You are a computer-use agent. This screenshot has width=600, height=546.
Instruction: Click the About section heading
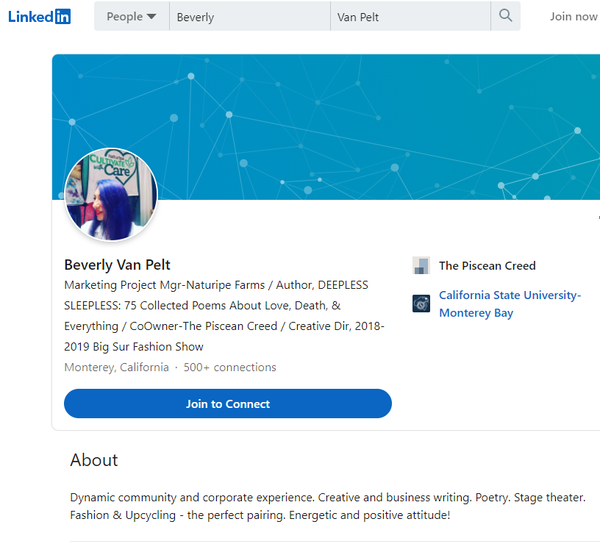(94, 460)
